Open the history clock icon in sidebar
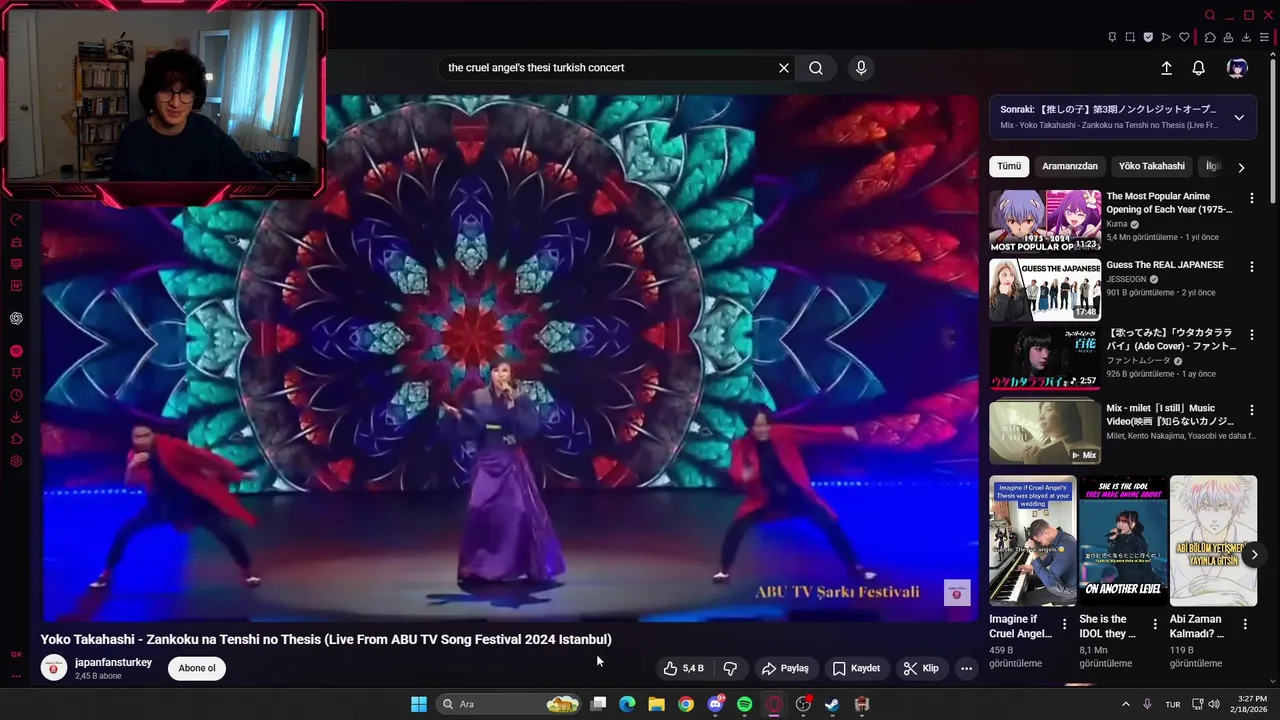Screen dimensions: 1280x720 (16, 395)
